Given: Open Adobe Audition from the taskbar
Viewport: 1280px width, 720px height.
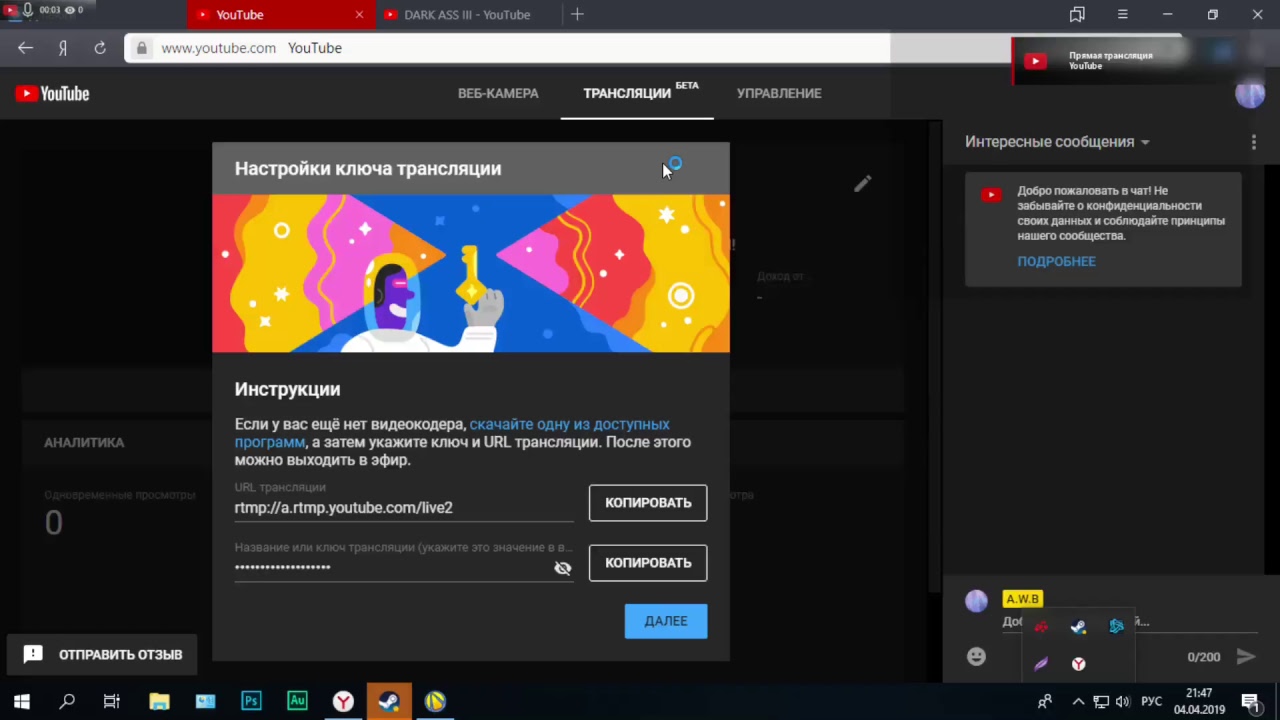Looking at the screenshot, I should pyautogui.click(x=297, y=701).
